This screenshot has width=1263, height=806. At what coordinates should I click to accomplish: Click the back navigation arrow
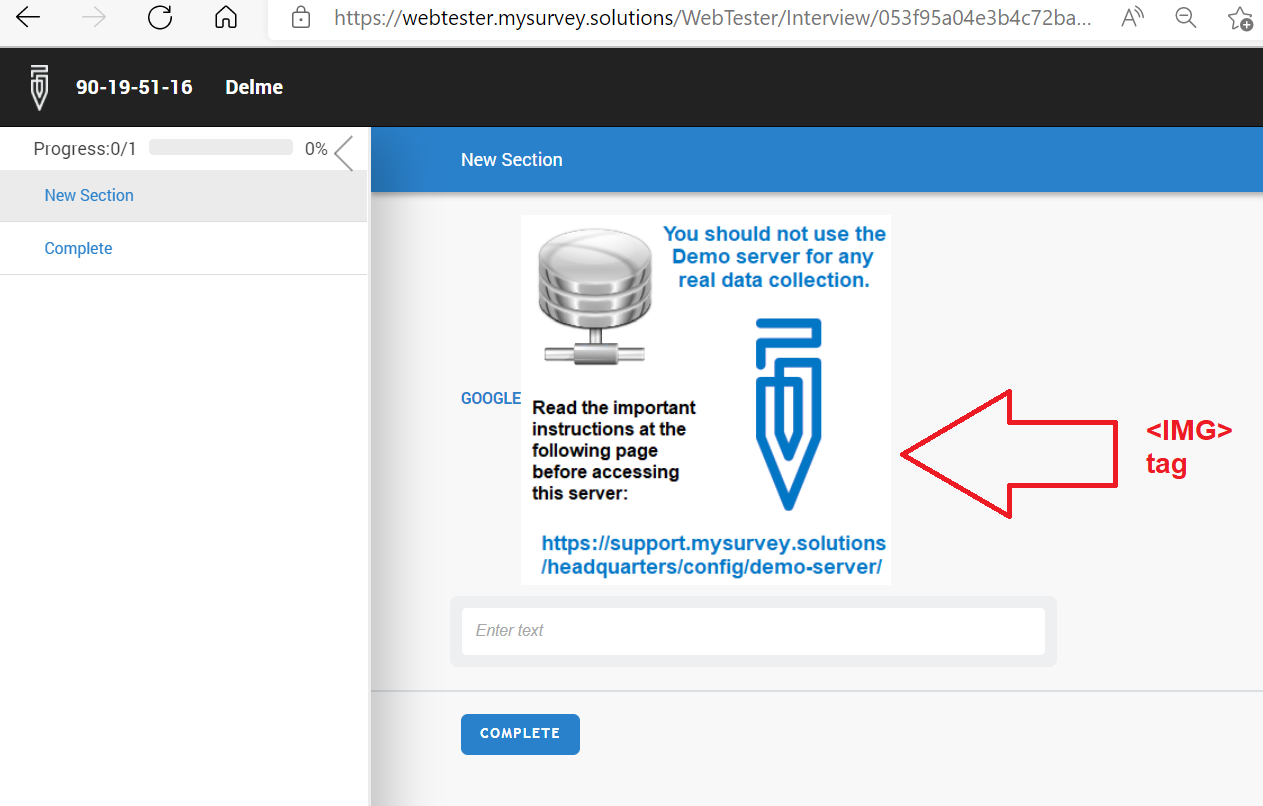point(28,17)
